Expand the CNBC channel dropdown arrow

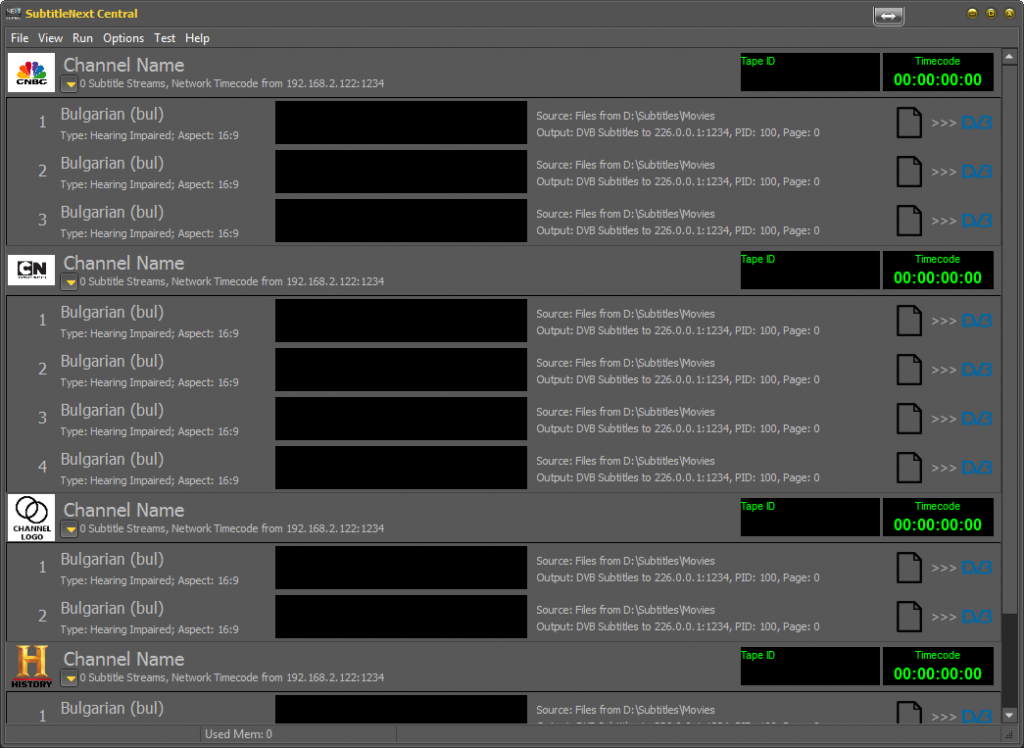click(70, 85)
